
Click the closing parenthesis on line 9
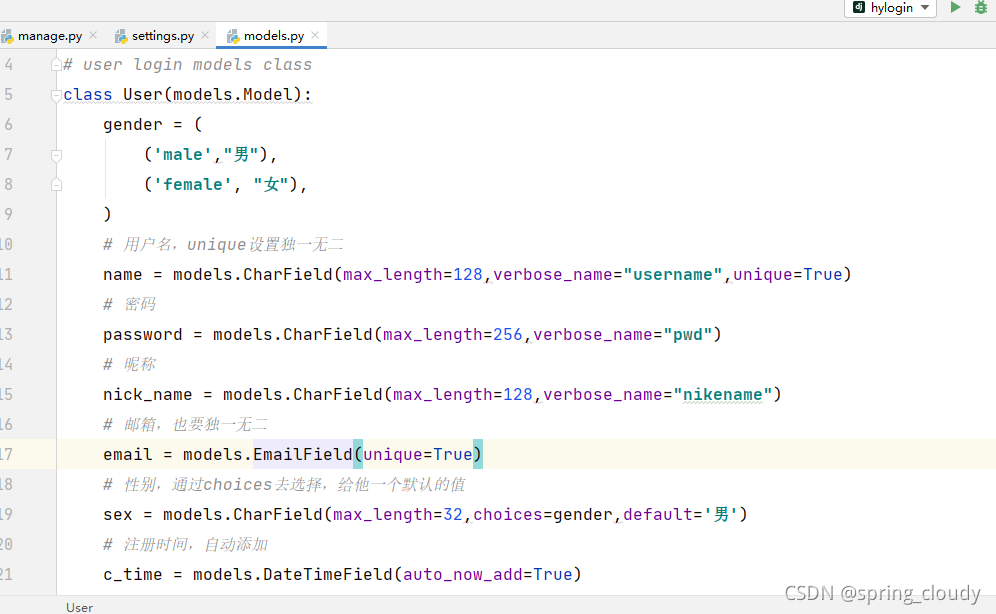tap(107, 214)
